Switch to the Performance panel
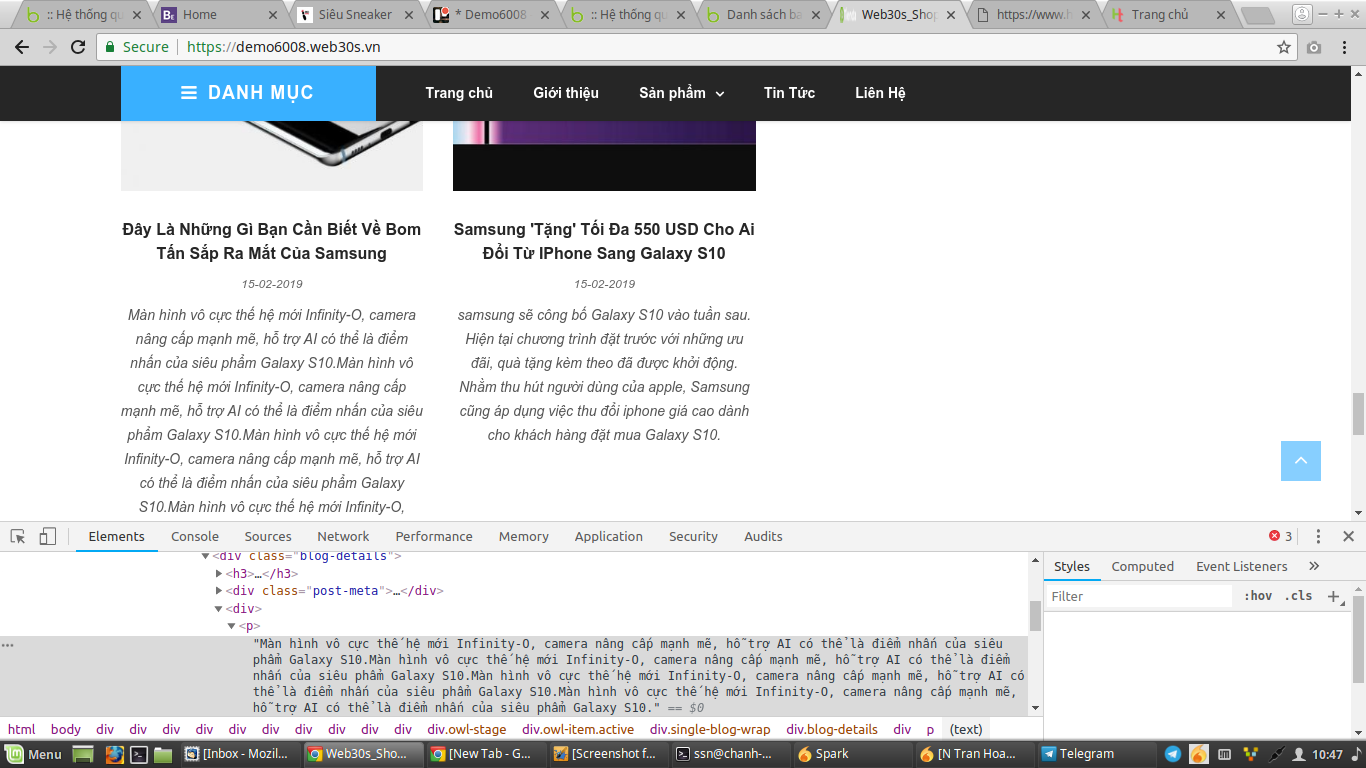This screenshot has height=768, width=1366. pyautogui.click(x=434, y=537)
